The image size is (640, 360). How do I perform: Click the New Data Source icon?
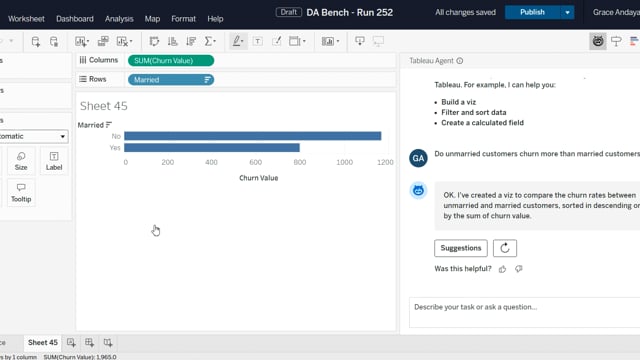point(36,41)
